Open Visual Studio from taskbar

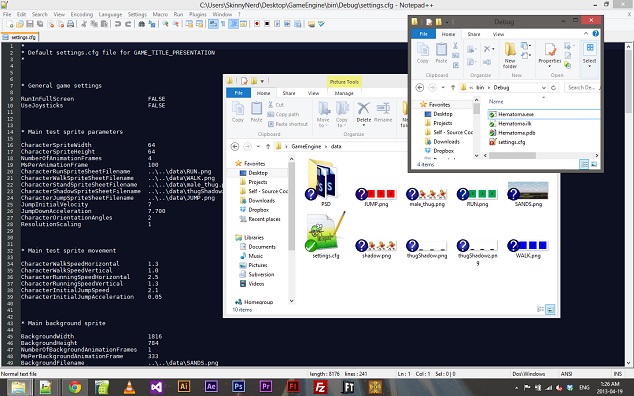click(x=156, y=387)
